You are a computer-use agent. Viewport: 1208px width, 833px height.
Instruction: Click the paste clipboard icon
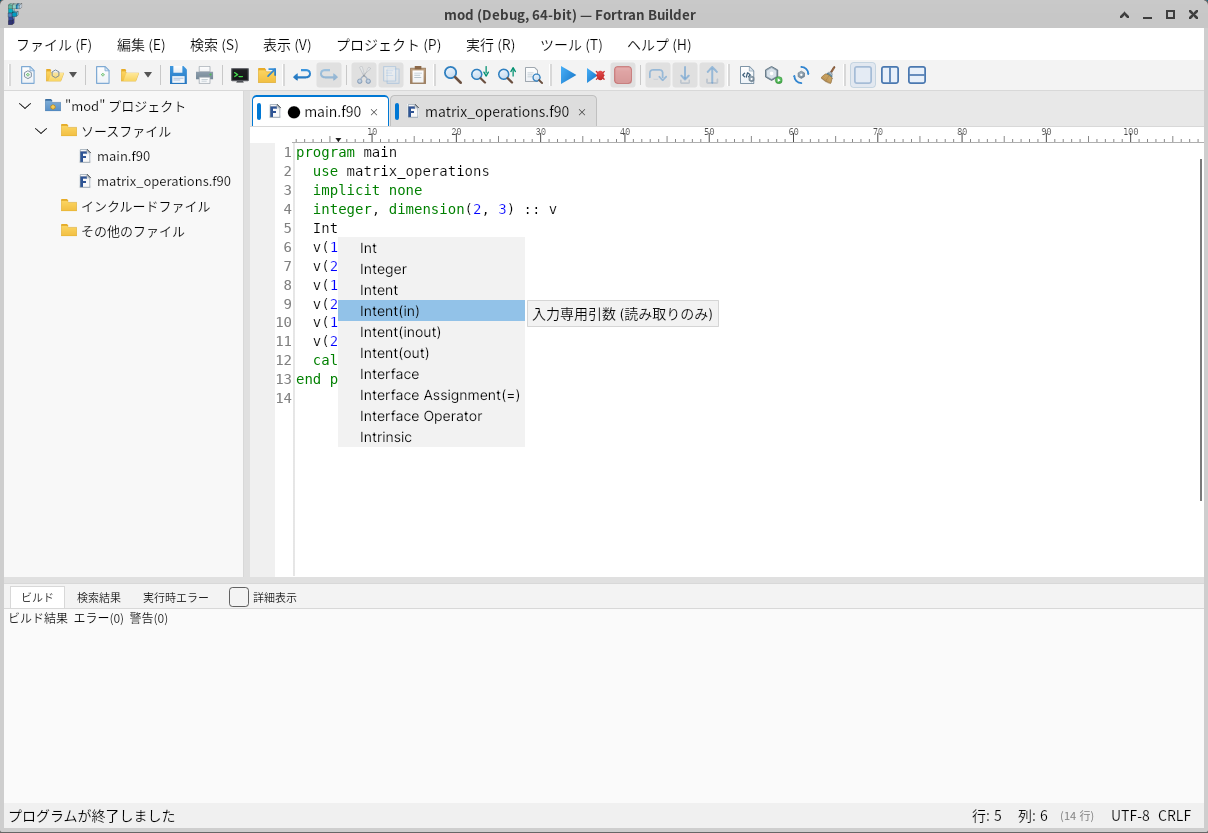point(418,75)
